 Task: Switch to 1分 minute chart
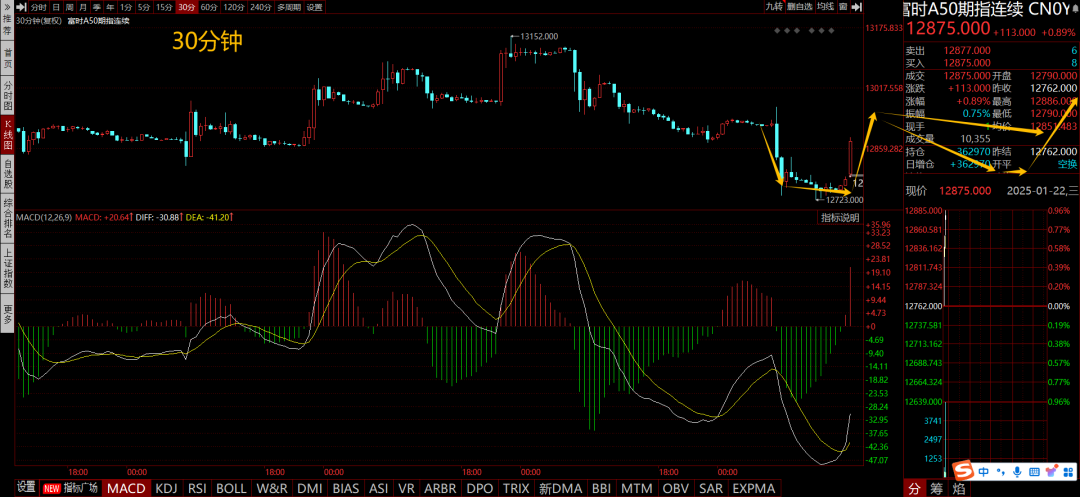point(126,7)
